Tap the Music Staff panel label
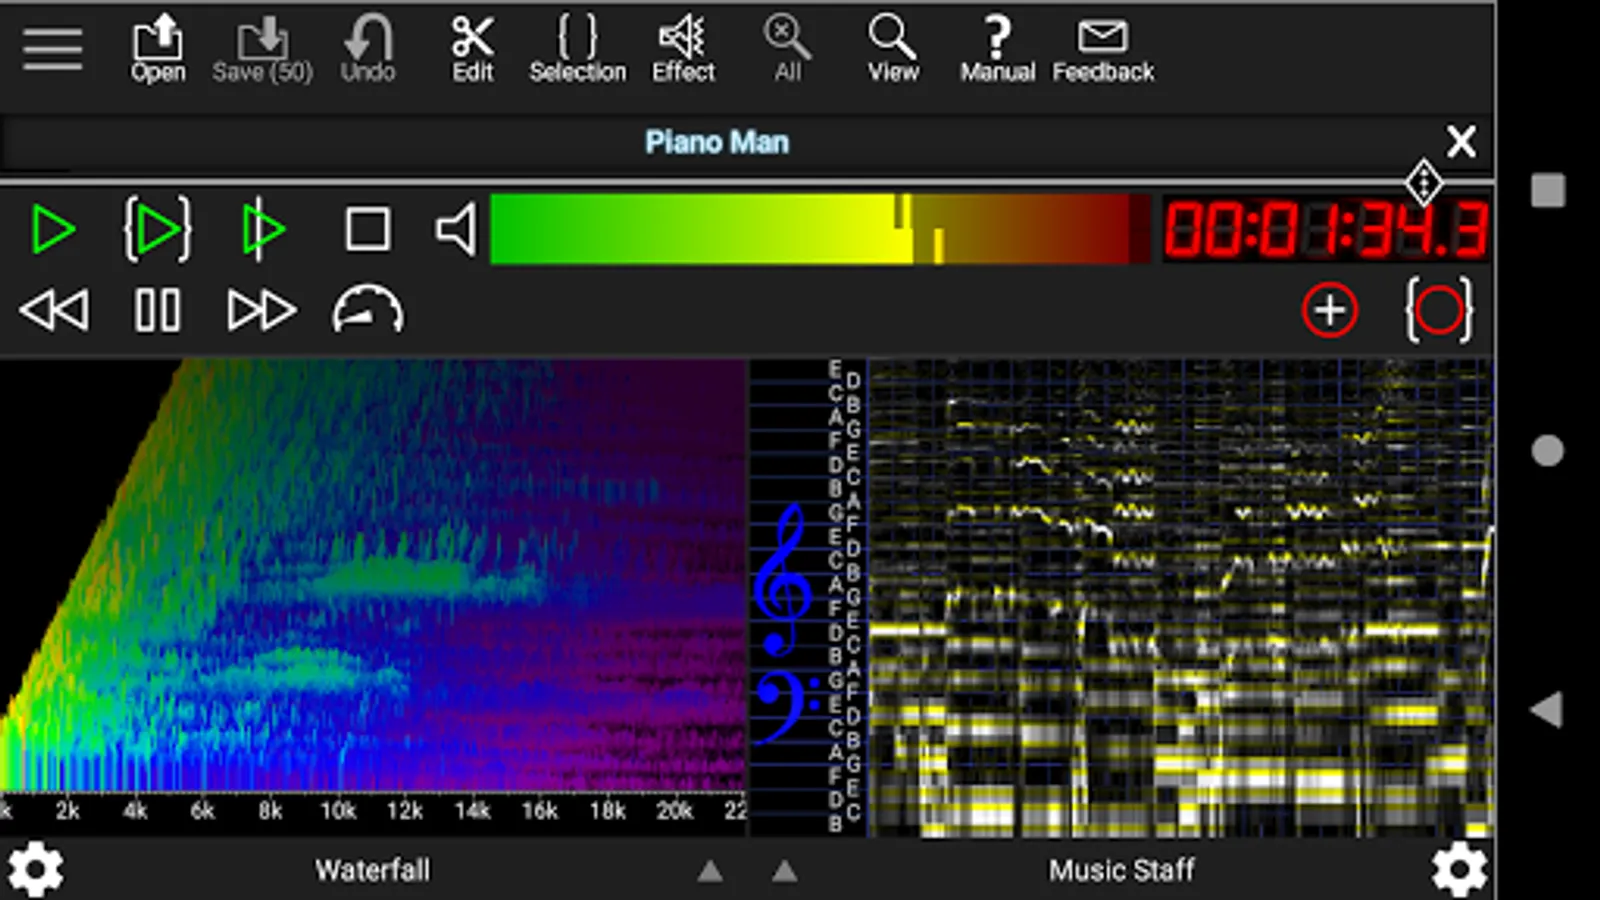 (x=1121, y=870)
